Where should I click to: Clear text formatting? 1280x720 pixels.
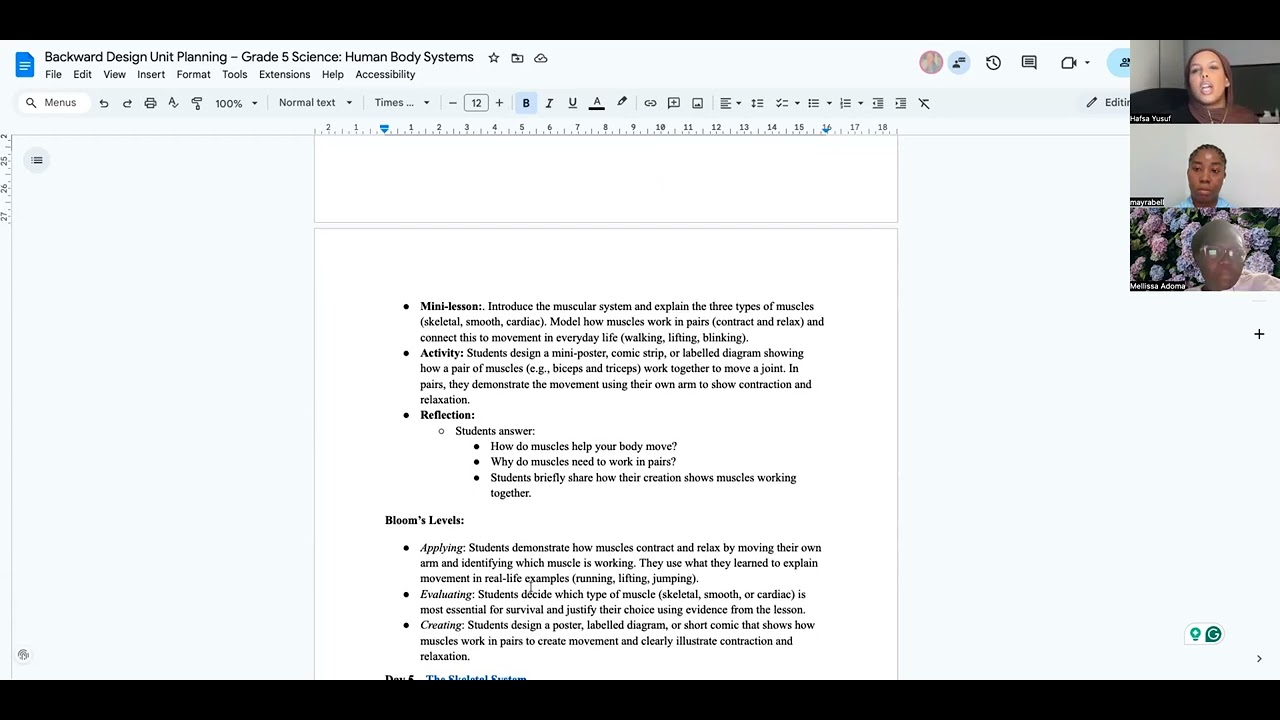pos(924,103)
